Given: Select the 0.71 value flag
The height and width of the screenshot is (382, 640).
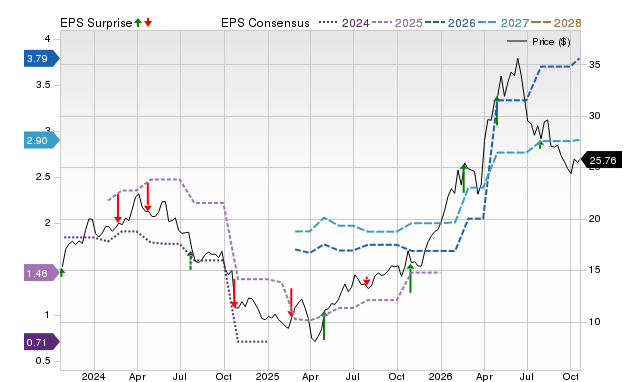Looking at the screenshot, I should click(42, 342).
